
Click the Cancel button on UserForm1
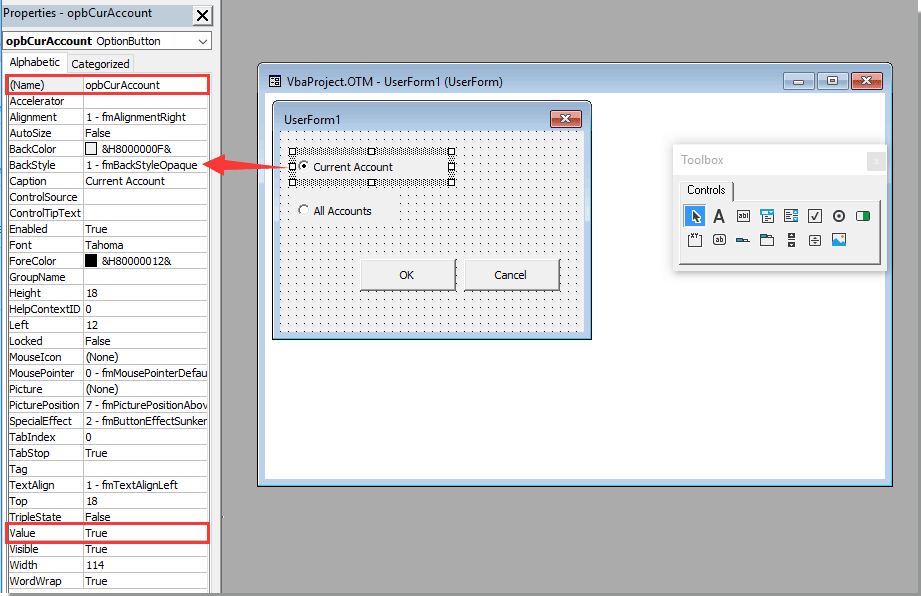(x=511, y=274)
